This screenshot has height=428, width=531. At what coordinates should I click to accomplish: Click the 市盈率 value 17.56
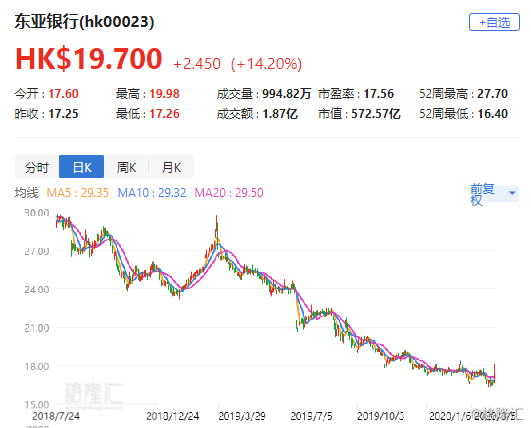[379, 94]
